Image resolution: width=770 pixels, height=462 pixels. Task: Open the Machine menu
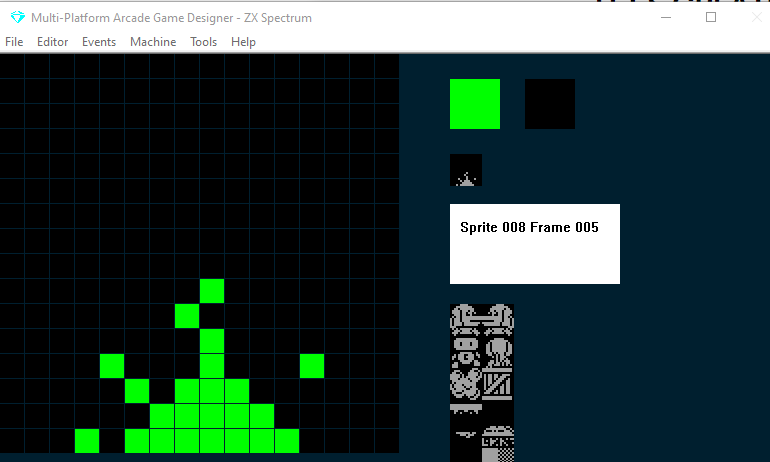pyautogui.click(x=153, y=42)
